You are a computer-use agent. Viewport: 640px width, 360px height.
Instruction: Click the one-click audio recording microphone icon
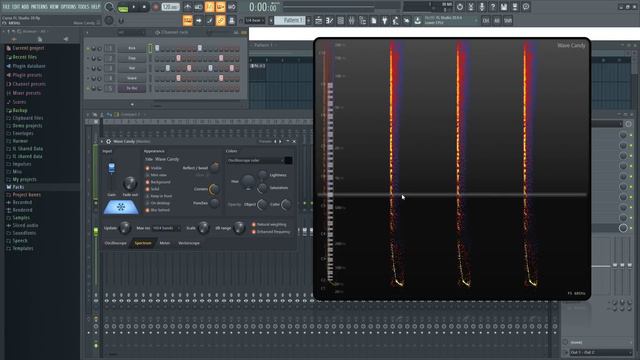click(482, 7)
